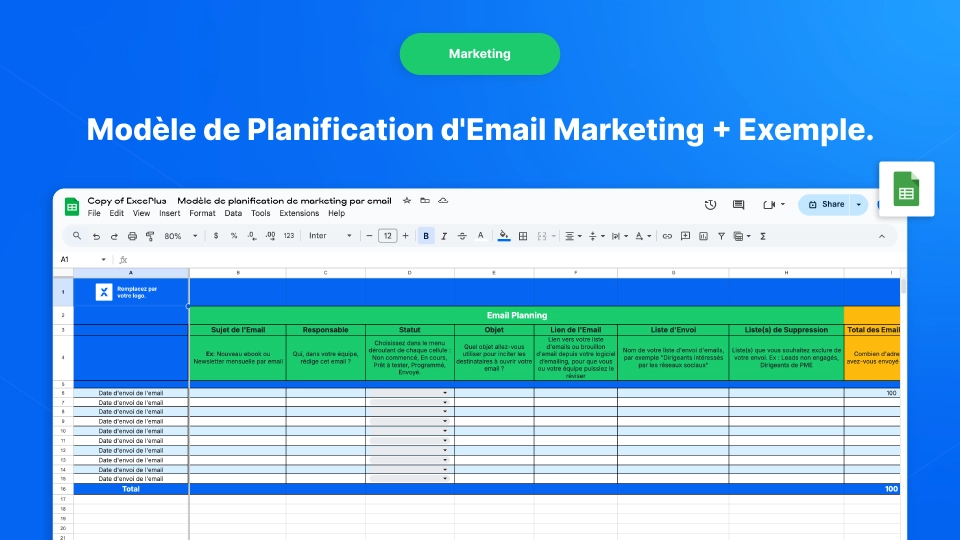Open the comments panel icon
The height and width of the screenshot is (540, 960).
[x=739, y=205]
